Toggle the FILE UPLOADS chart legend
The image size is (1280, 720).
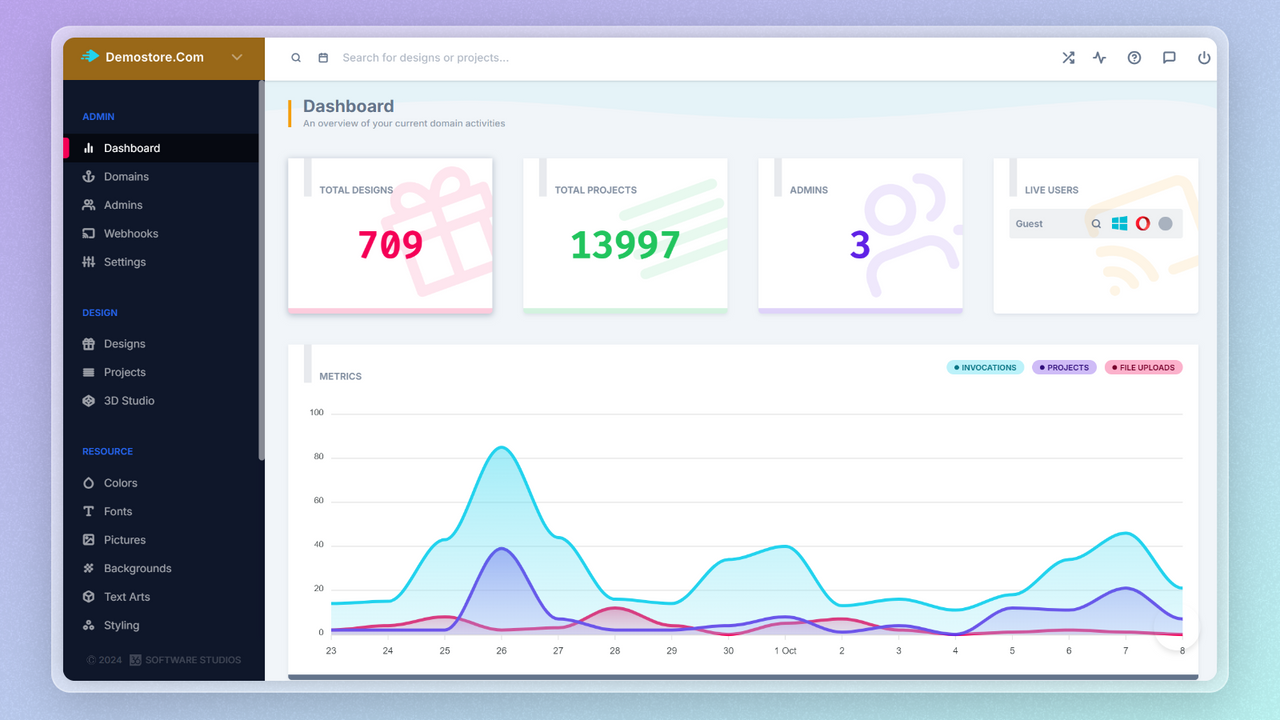[x=1142, y=367]
